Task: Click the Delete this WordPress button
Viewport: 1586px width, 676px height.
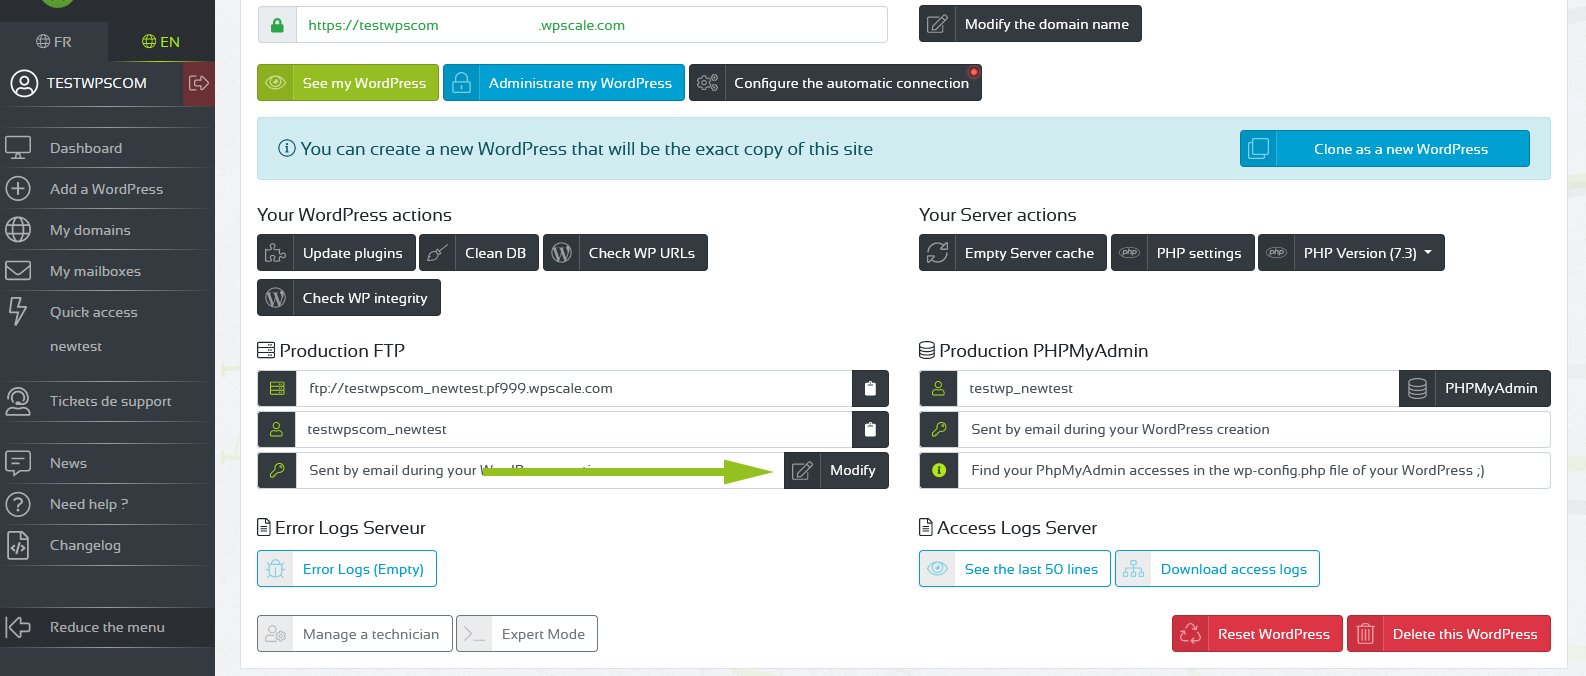Action: (x=1449, y=634)
